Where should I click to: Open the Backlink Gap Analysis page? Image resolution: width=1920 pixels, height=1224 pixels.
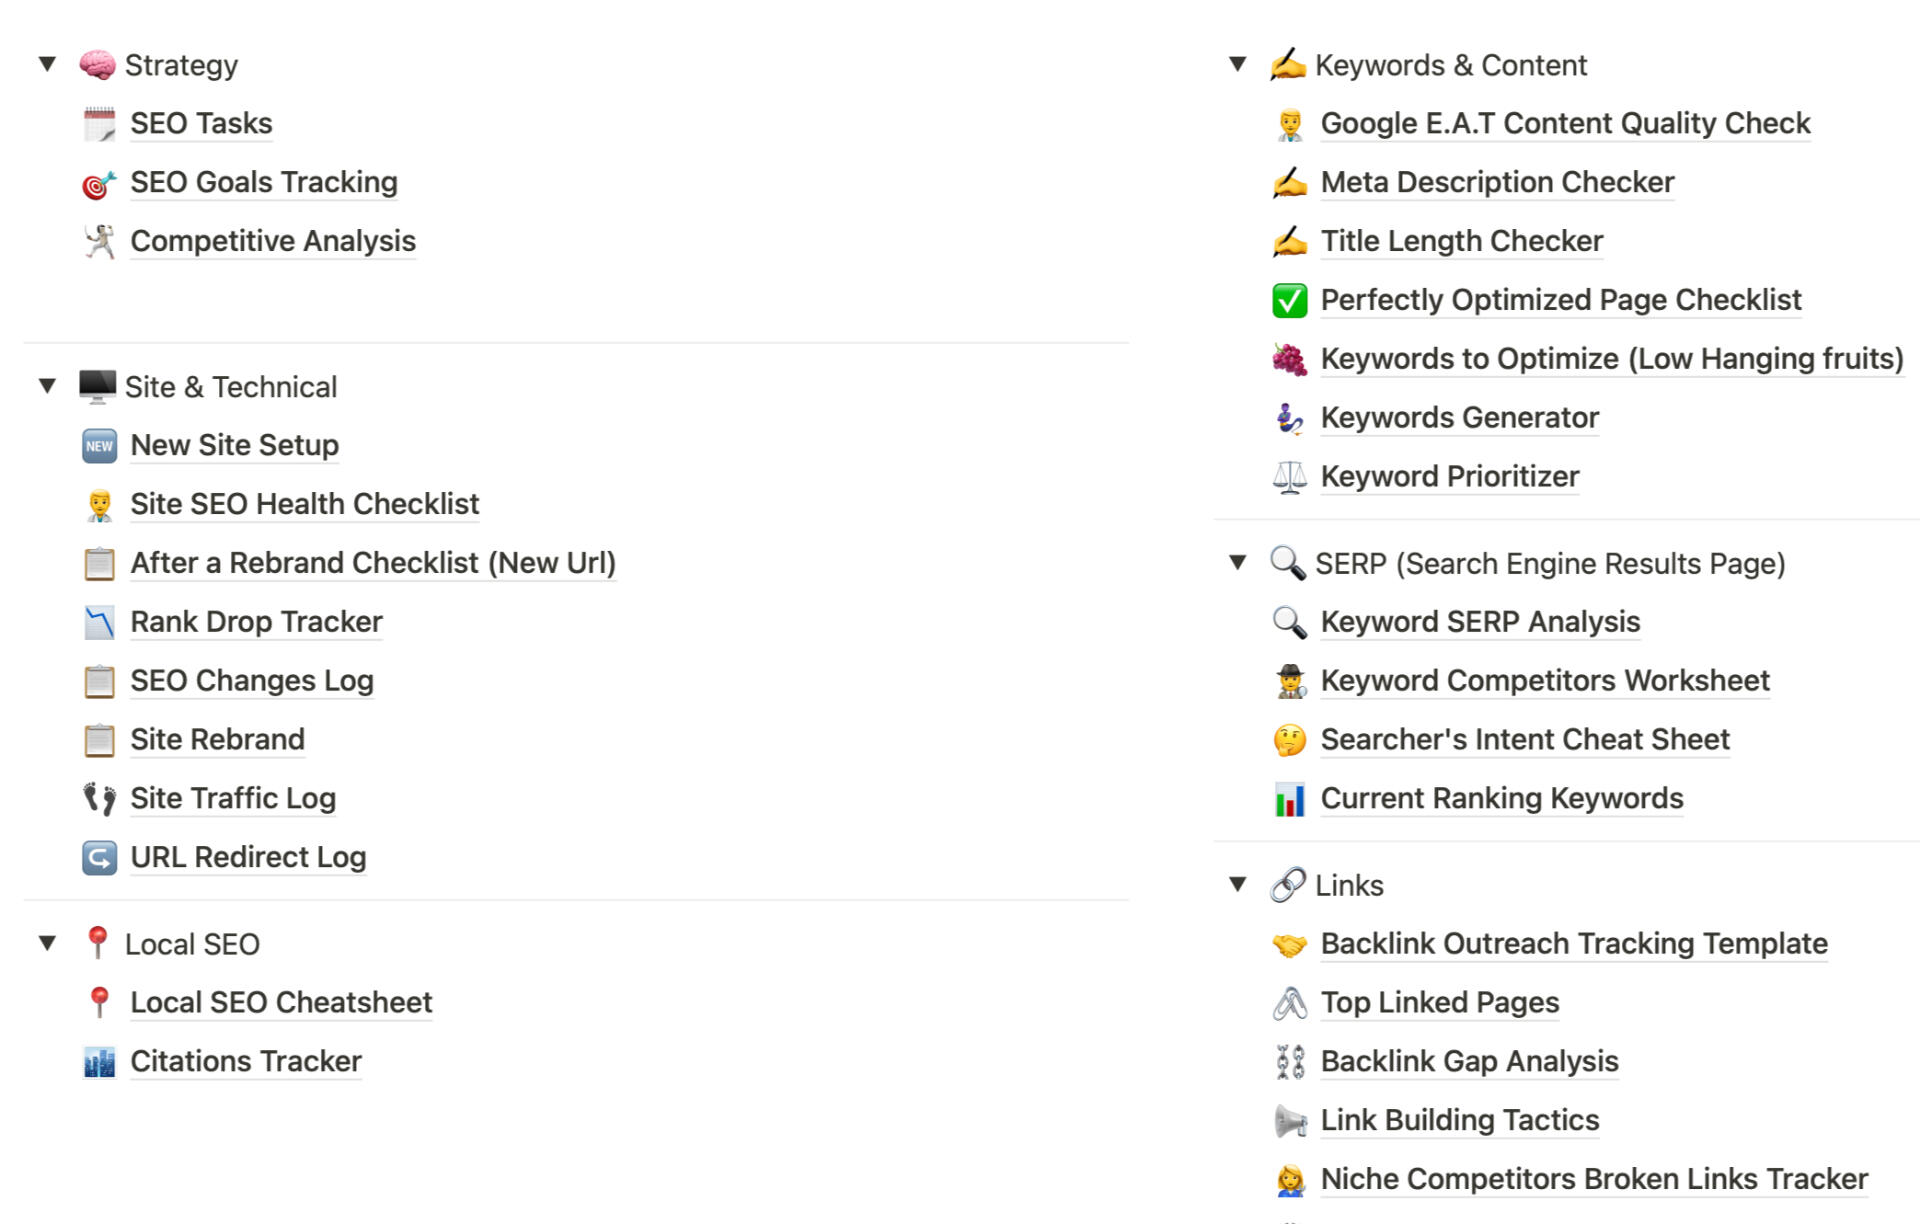click(1469, 1061)
